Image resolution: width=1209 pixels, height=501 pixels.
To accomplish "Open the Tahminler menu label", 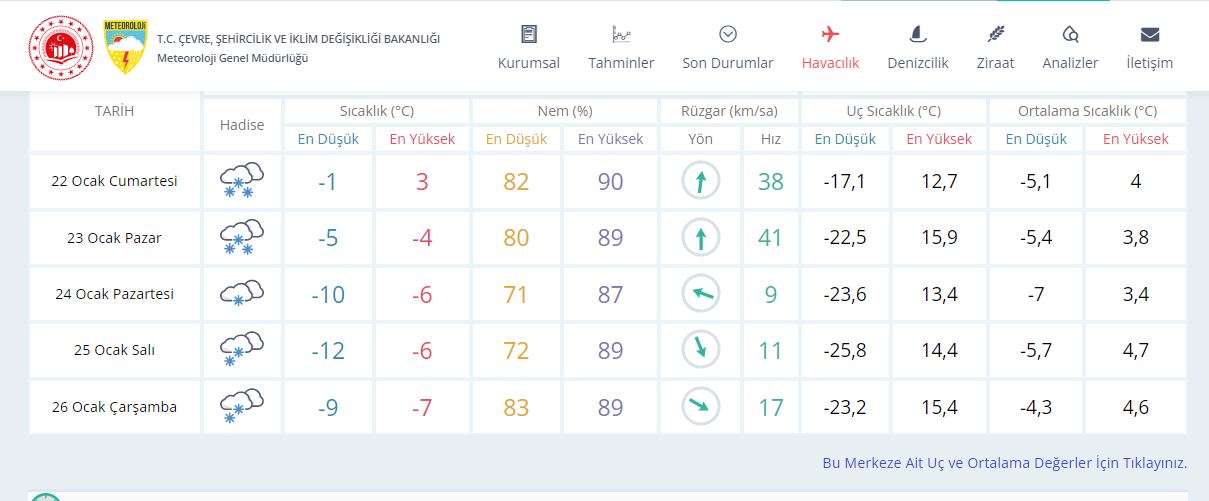I will point(621,63).
